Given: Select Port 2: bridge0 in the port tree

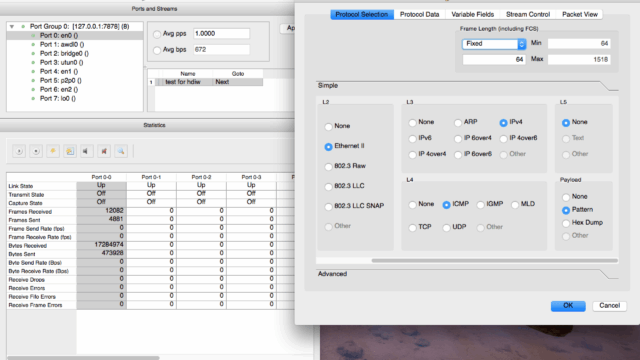Looking at the screenshot, I should [x=64, y=53].
